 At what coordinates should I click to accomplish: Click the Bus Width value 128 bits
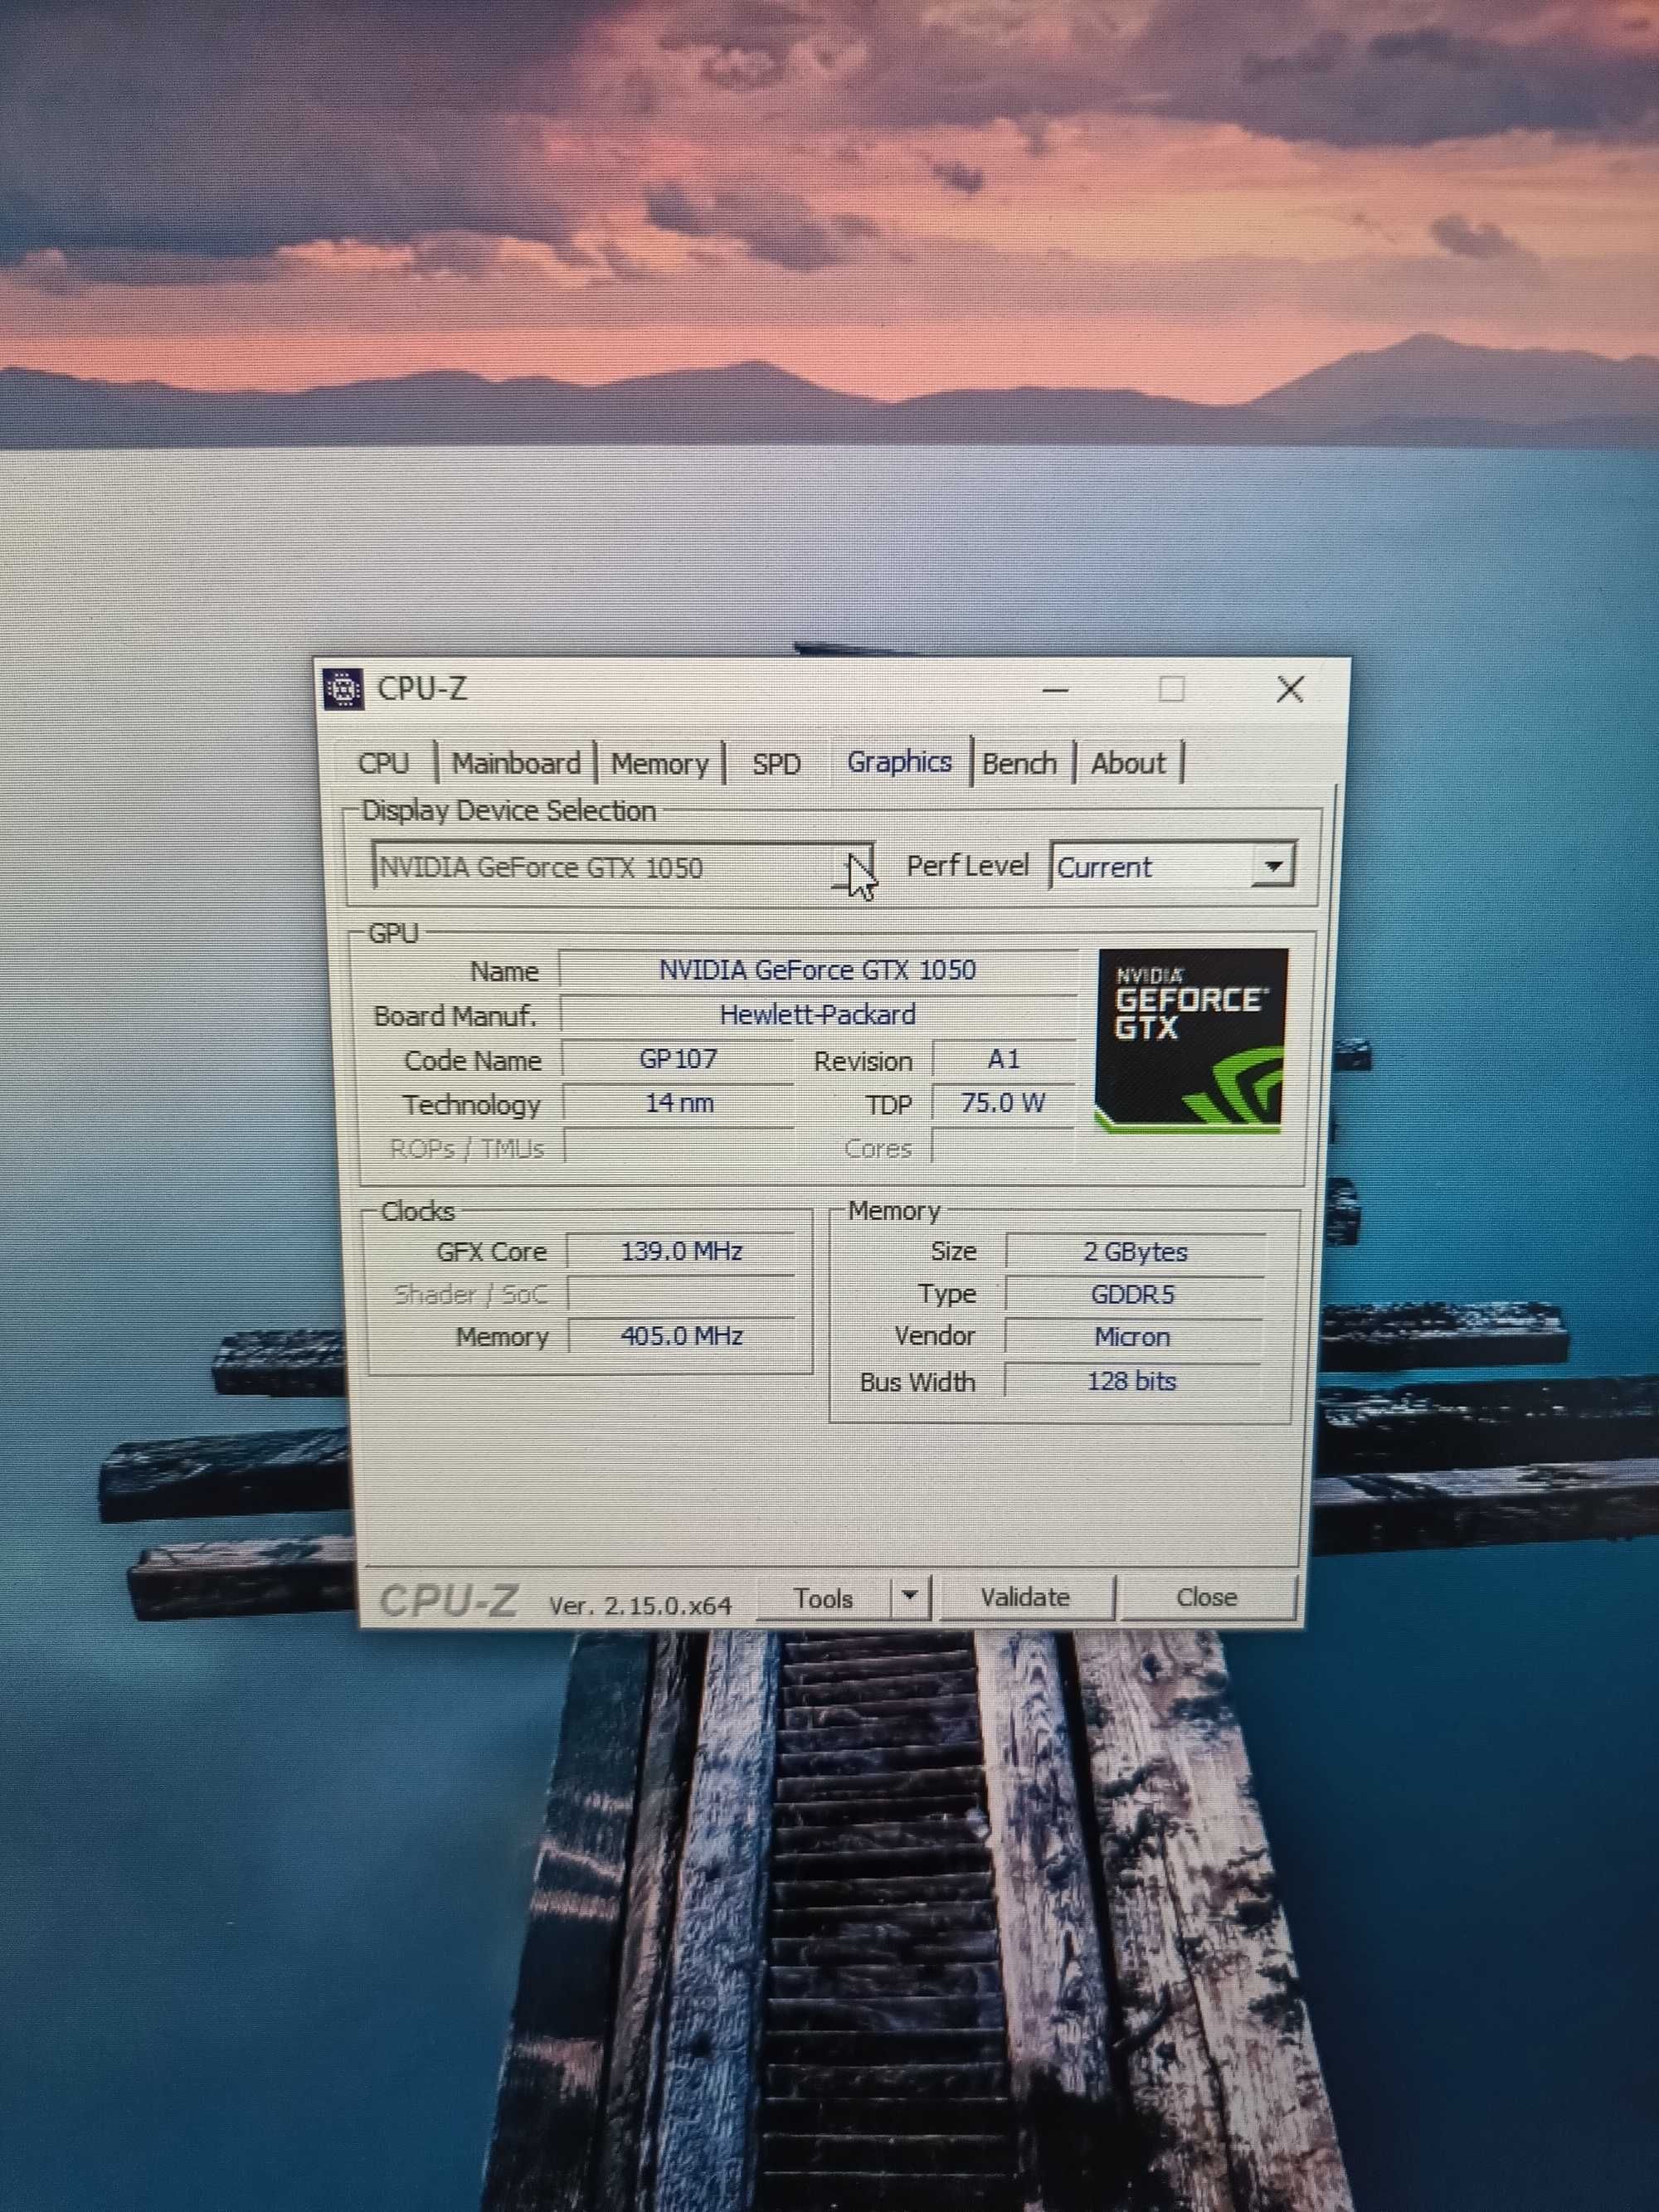(1131, 1381)
